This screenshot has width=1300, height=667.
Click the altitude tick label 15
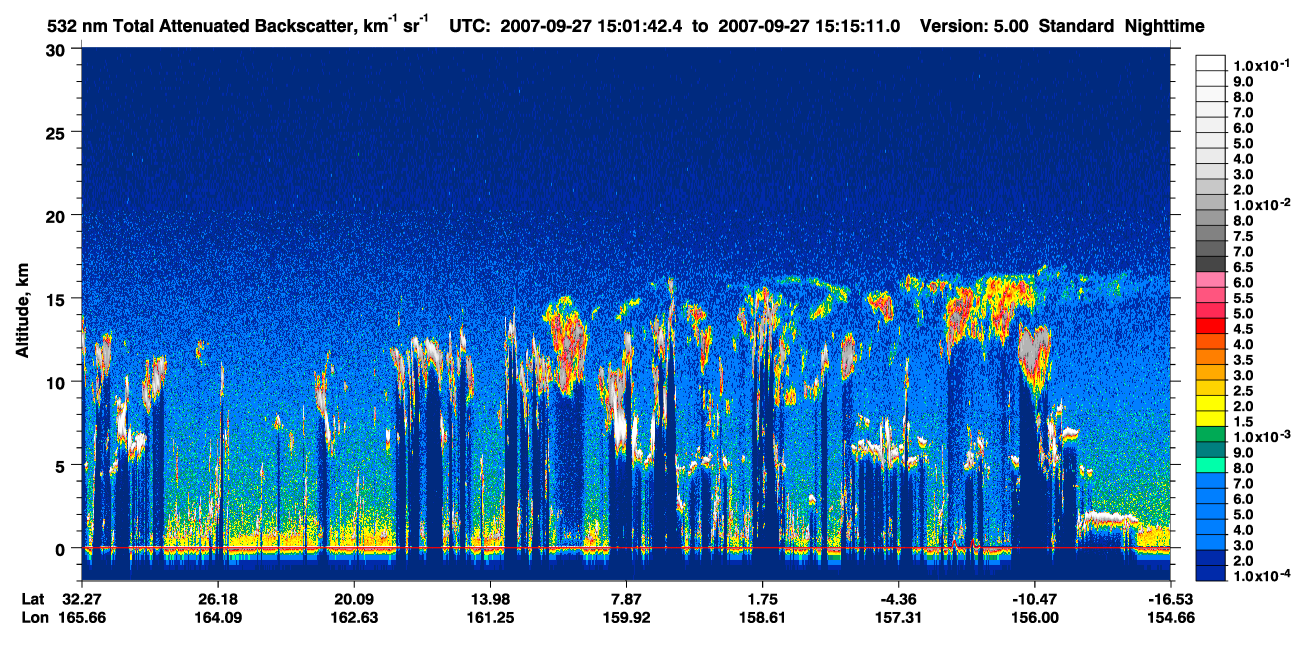[x=58, y=298]
